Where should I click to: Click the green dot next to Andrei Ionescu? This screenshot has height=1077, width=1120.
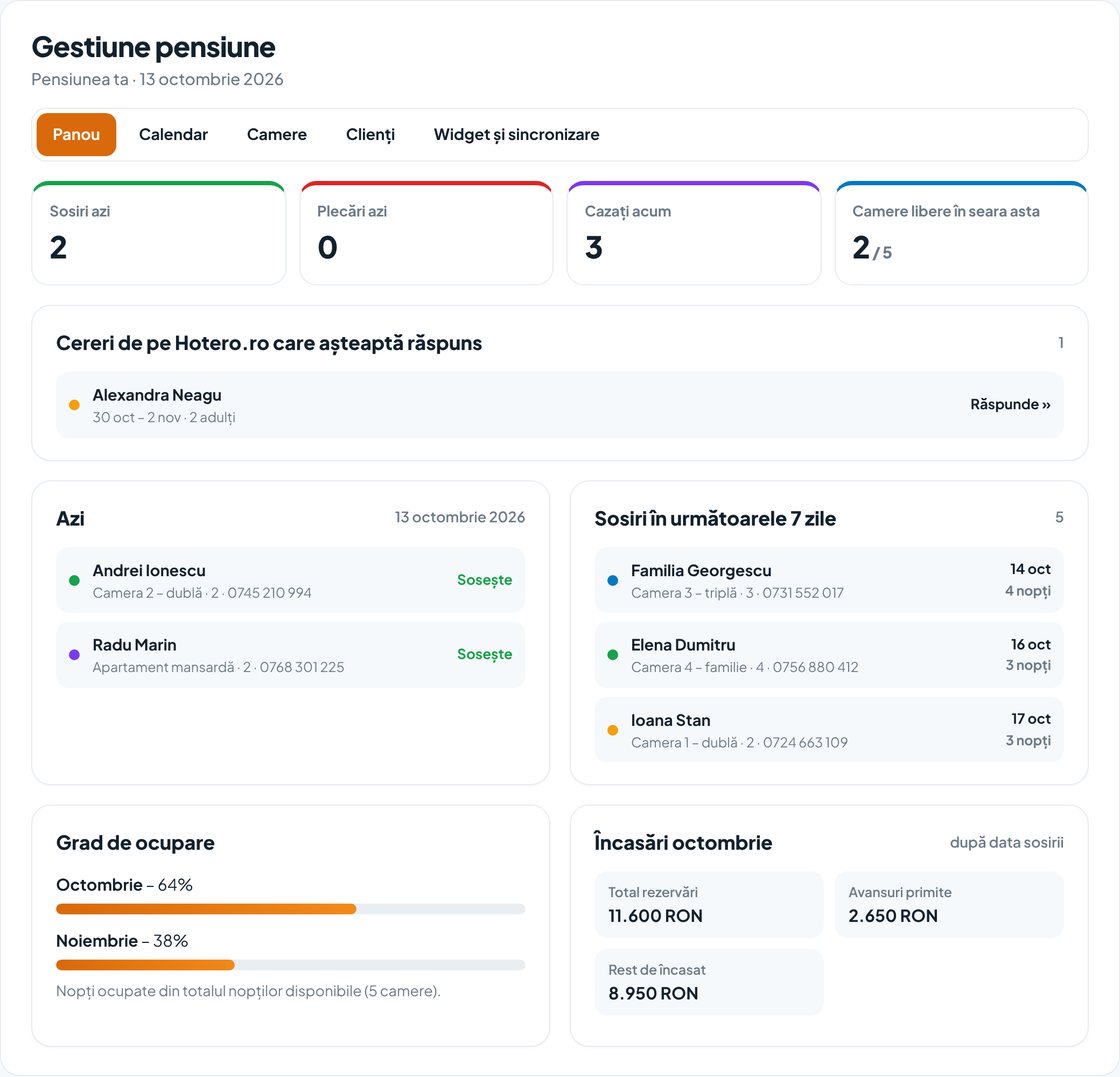[x=74, y=581]
